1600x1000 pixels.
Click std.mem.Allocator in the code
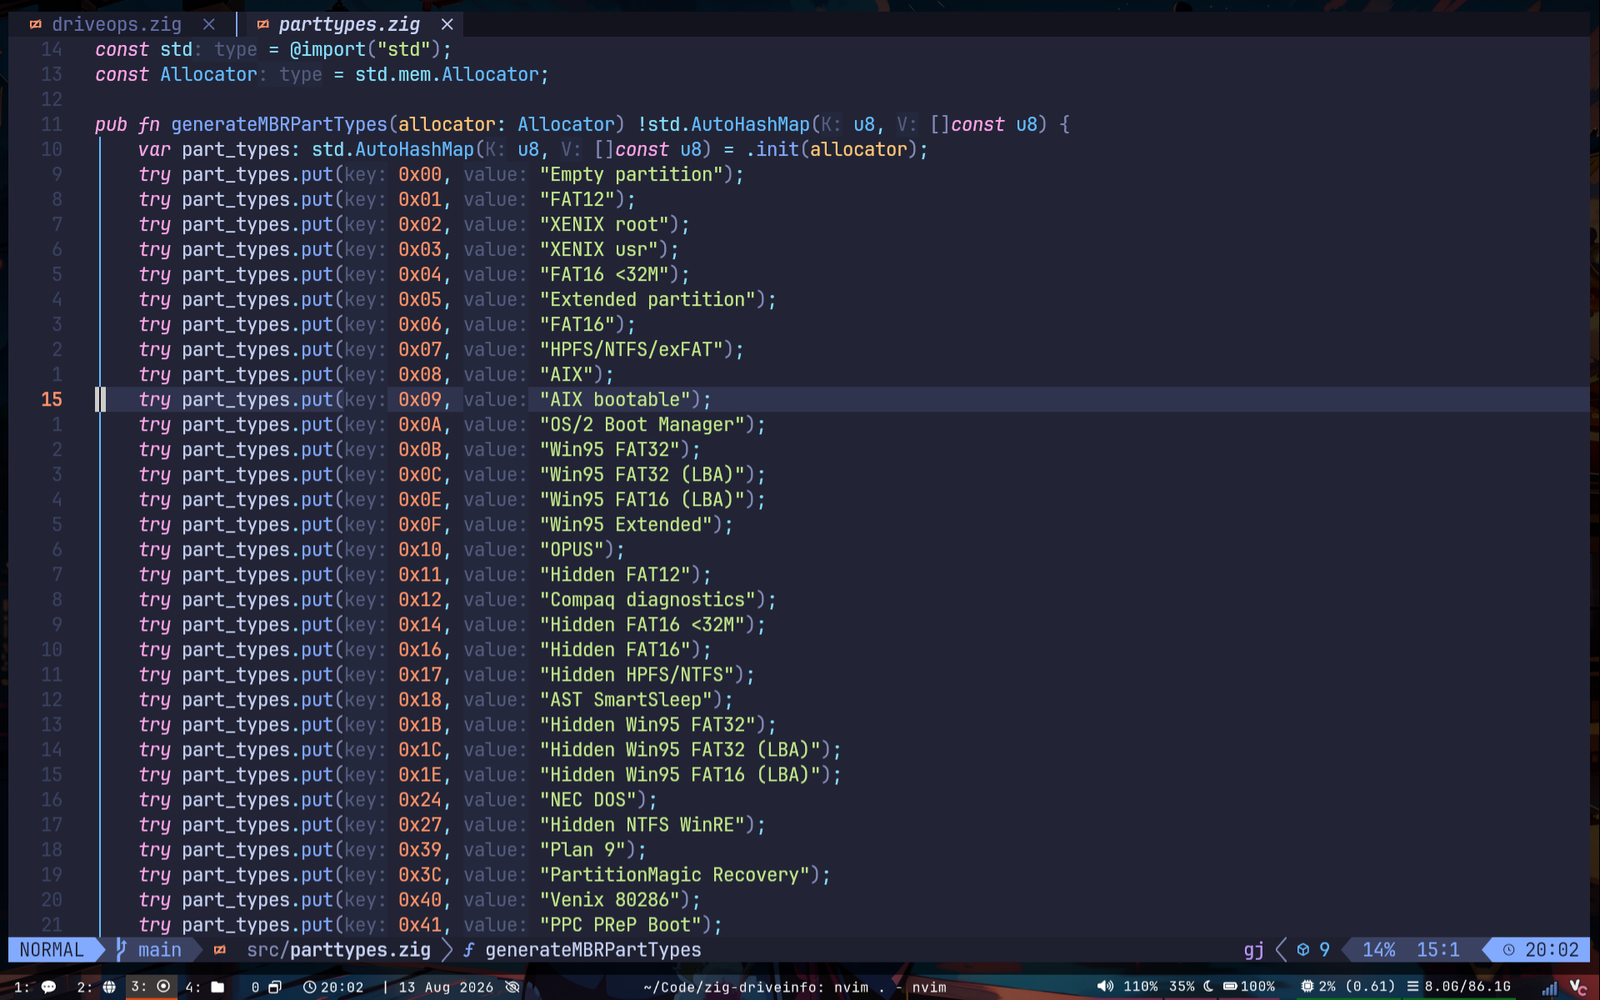[447, 74]
